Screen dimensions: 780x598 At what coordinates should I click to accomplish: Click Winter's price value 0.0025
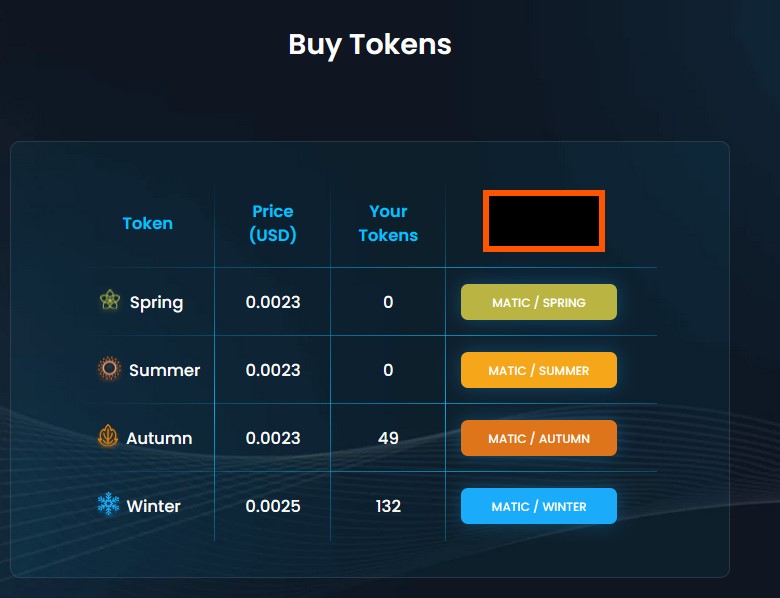[273, 506]
